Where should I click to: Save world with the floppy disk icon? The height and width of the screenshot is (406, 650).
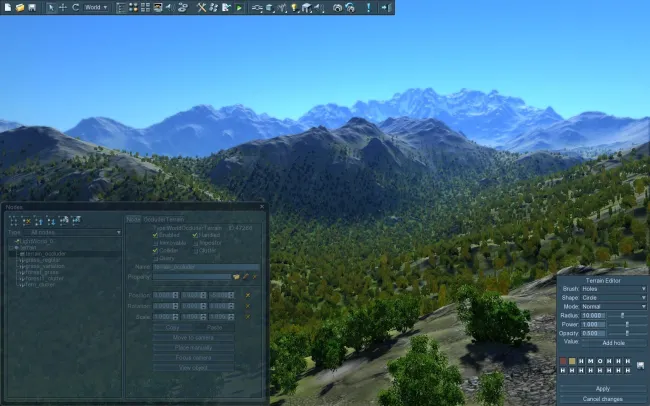32,7
